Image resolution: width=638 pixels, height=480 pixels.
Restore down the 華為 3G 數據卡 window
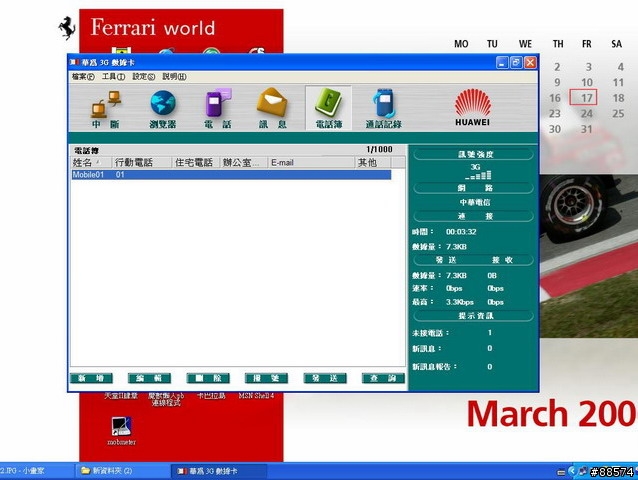pos(516,63)
